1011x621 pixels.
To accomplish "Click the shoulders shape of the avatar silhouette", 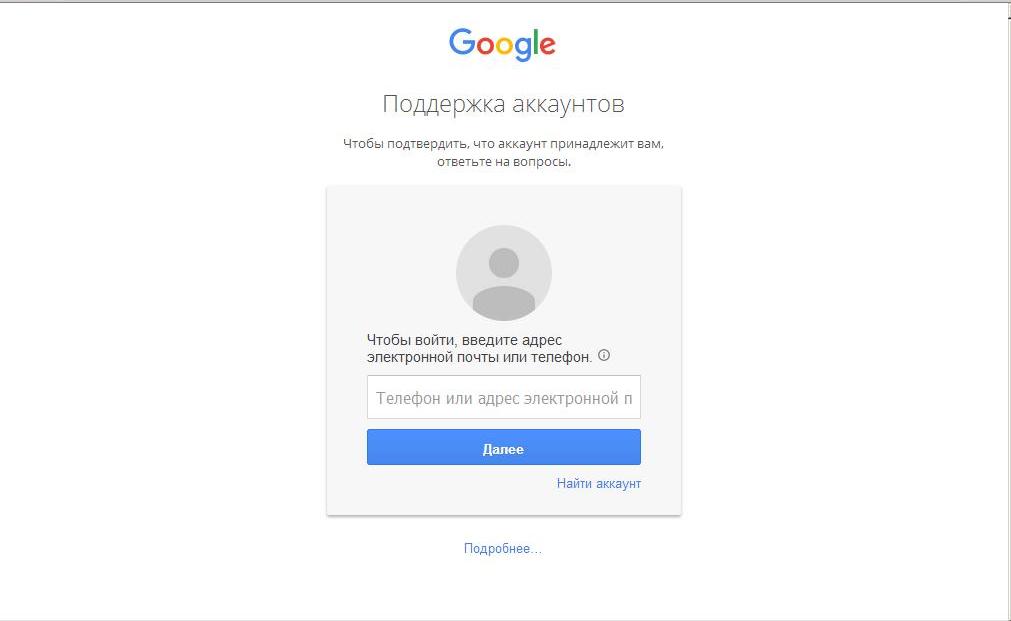I will (504, 302).
